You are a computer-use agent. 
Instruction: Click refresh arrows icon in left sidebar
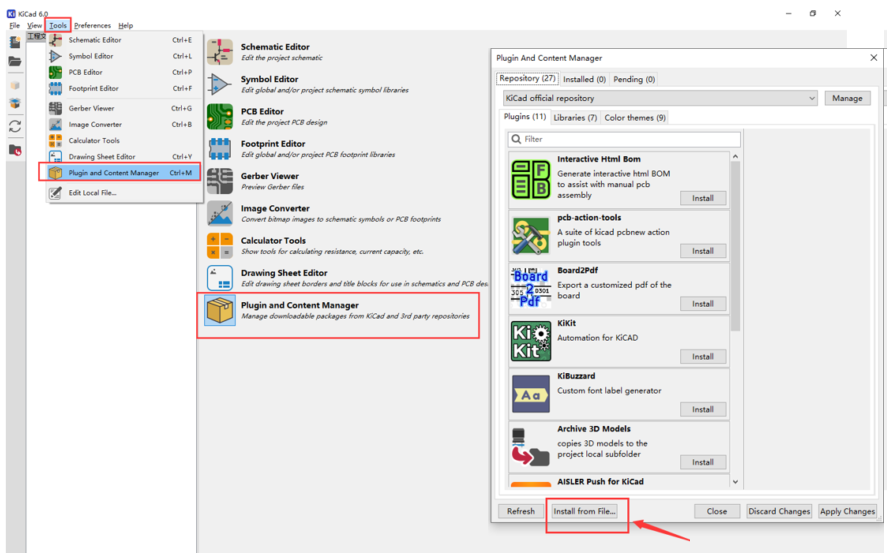(15, 126)
